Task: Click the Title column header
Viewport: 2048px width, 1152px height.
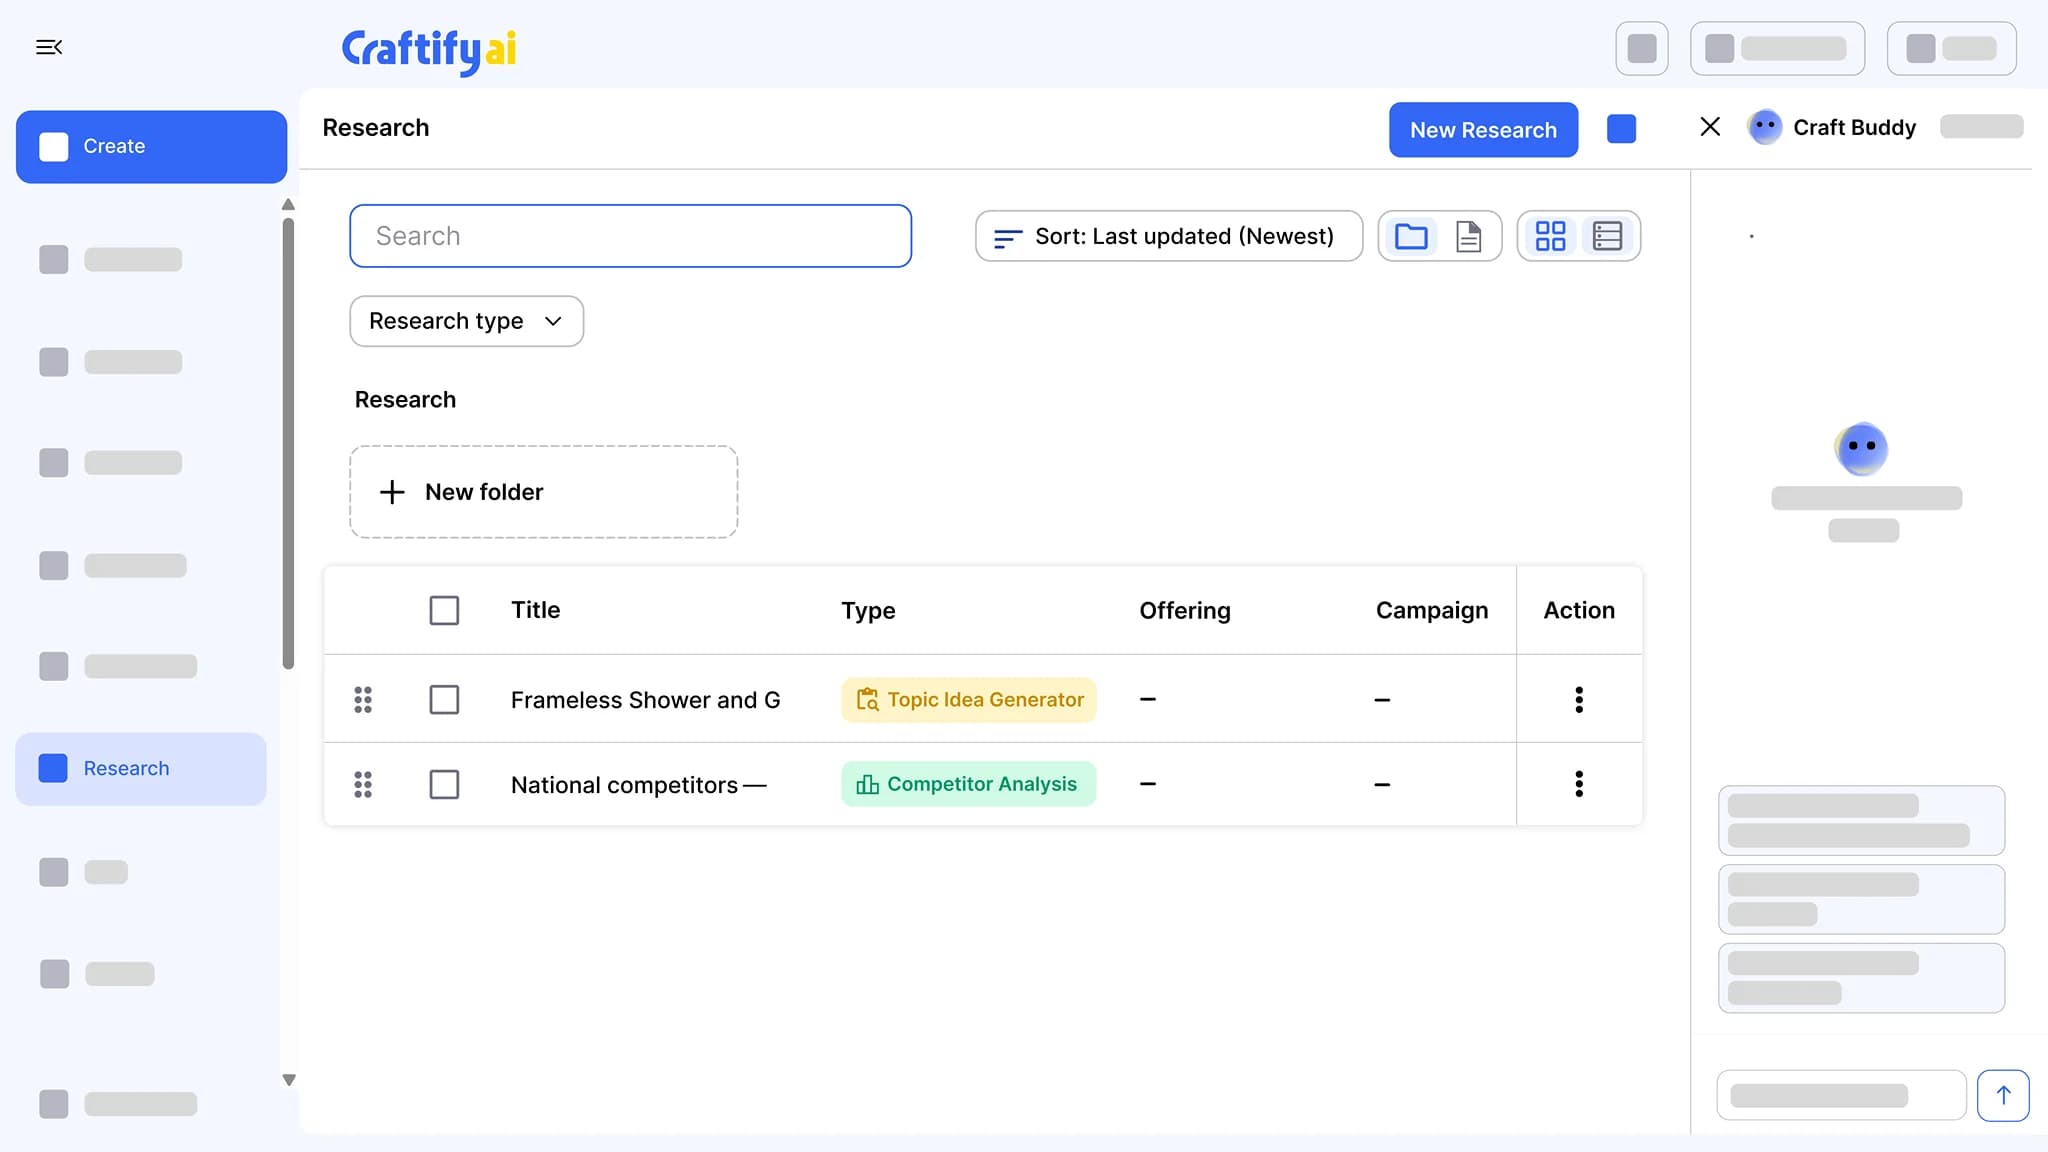Action: click(535, 610)
